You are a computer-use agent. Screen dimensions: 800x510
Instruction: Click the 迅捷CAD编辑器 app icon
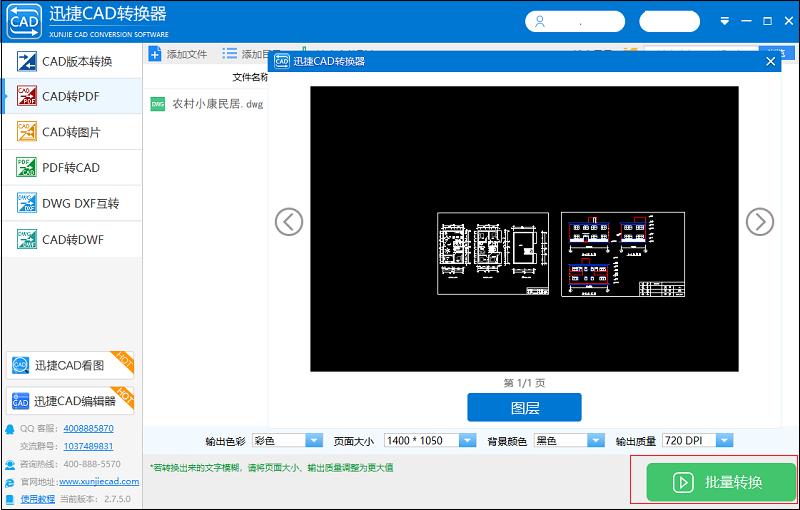[20, 401]
